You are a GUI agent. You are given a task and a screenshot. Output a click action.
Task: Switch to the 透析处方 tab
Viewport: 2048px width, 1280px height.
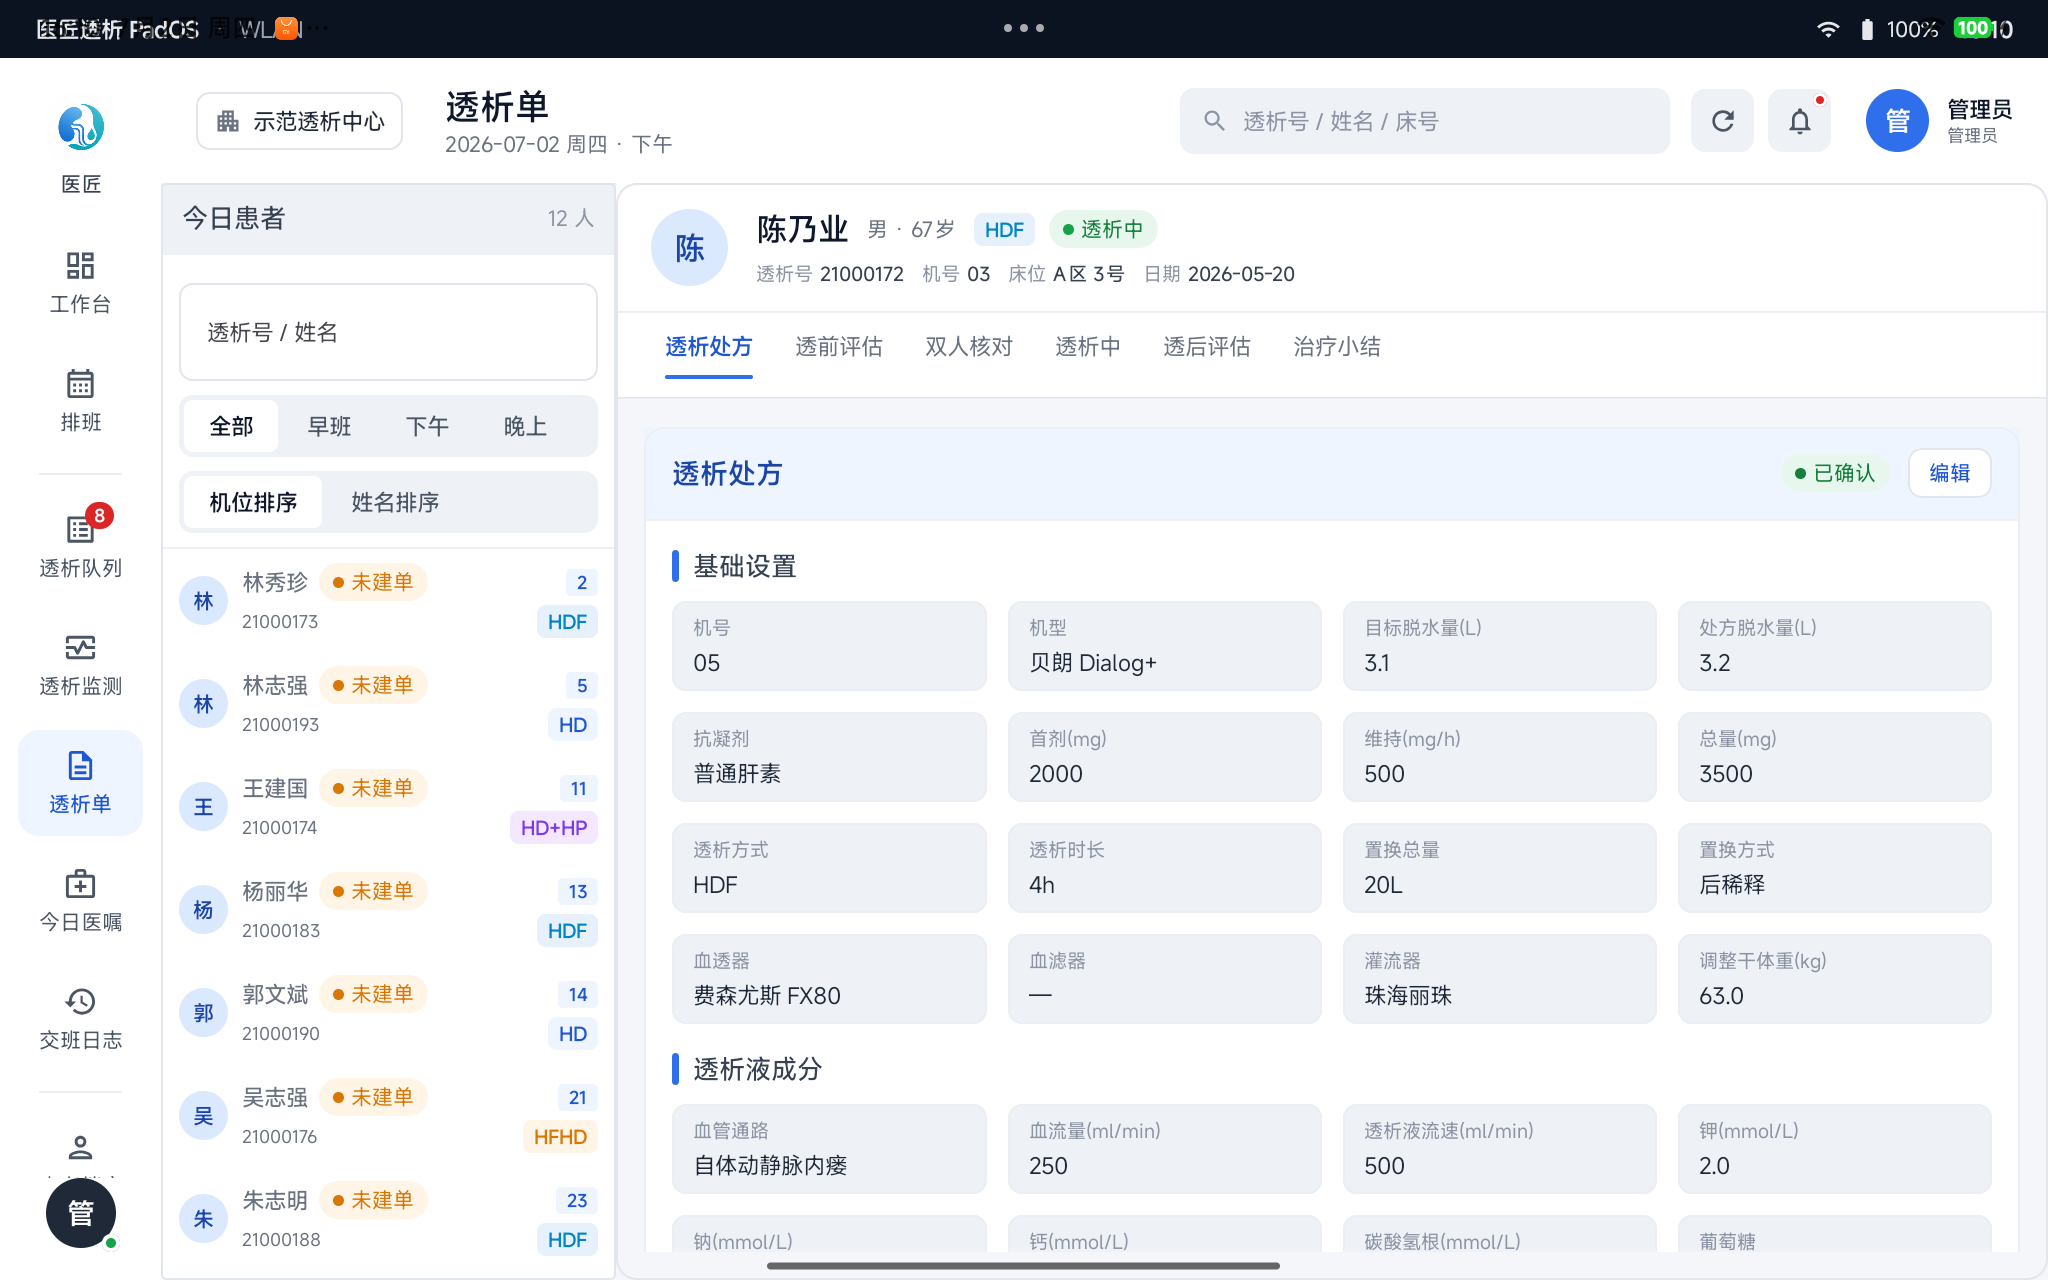click(708, 347)
